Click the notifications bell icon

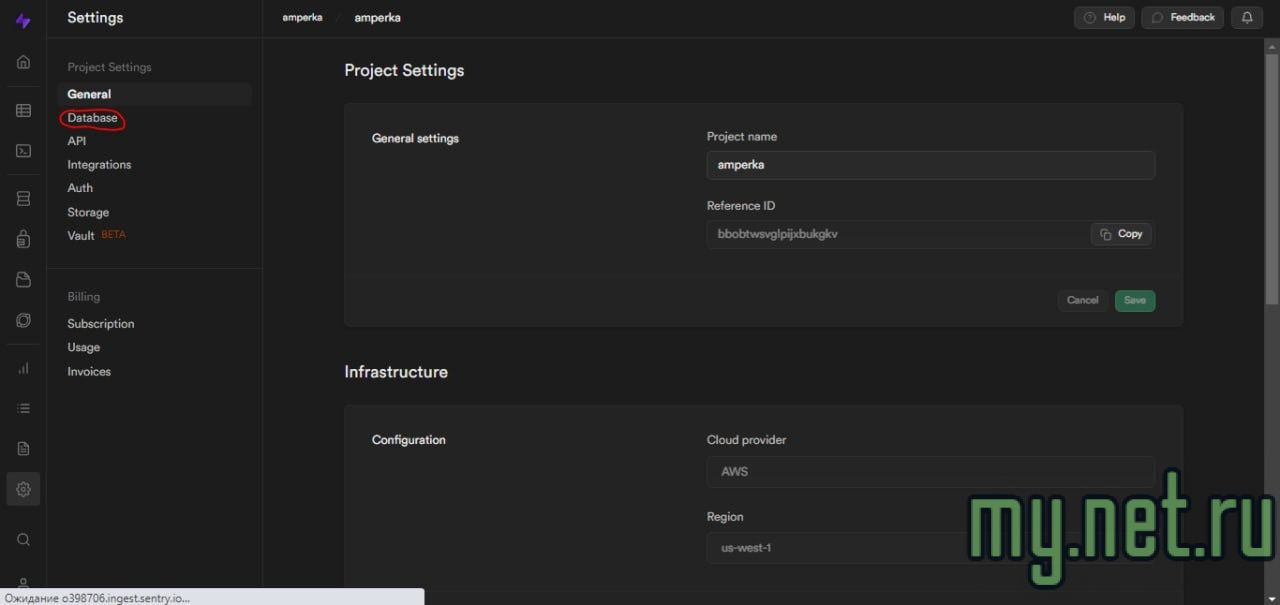coord(1246,18)
